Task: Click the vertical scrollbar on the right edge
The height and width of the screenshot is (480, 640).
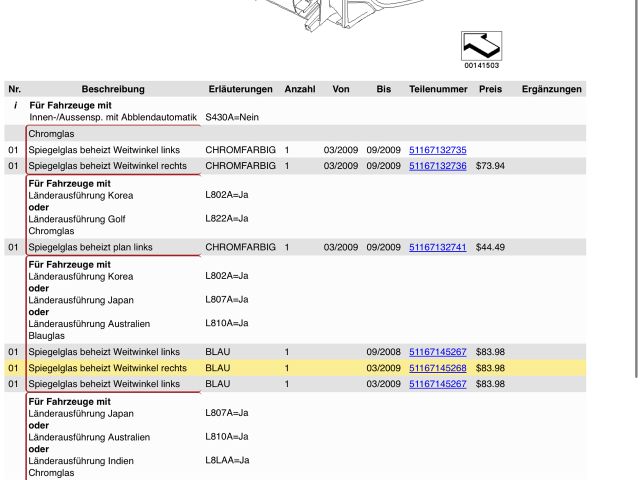Action: (636, 200)
